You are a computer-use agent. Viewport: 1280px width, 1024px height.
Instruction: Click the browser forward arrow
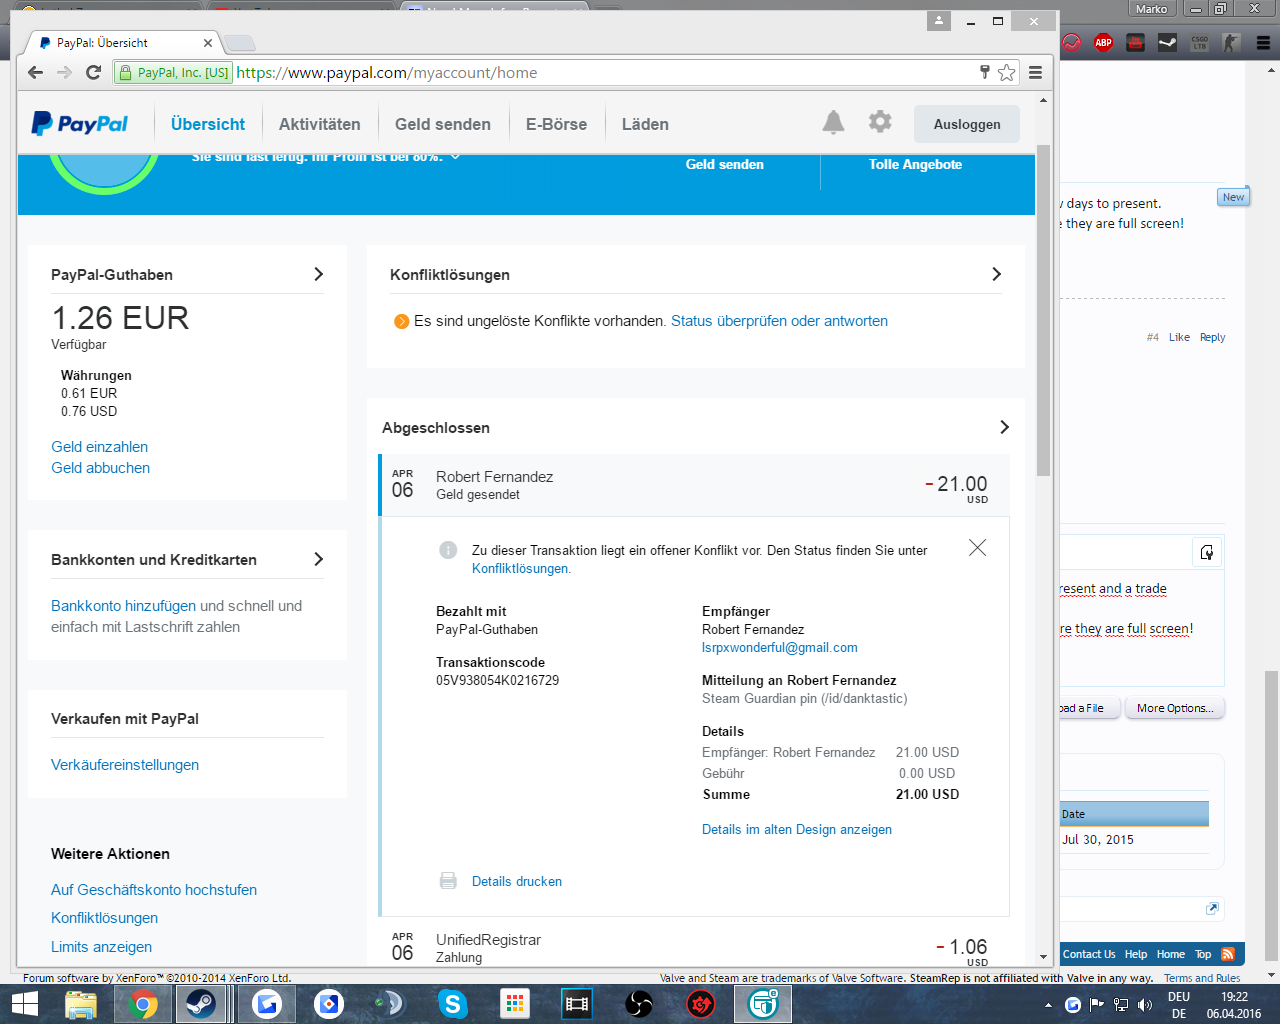pyautogui.click(x=65, y=72)
